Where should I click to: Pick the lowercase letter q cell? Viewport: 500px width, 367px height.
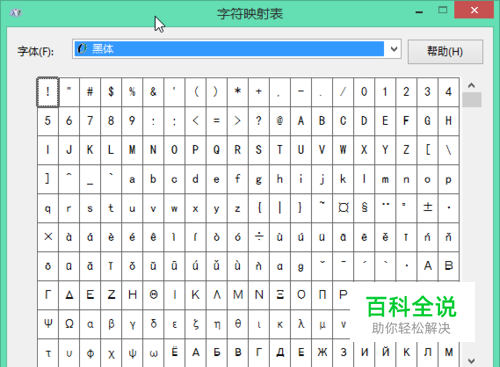click(x=48, y=208)
